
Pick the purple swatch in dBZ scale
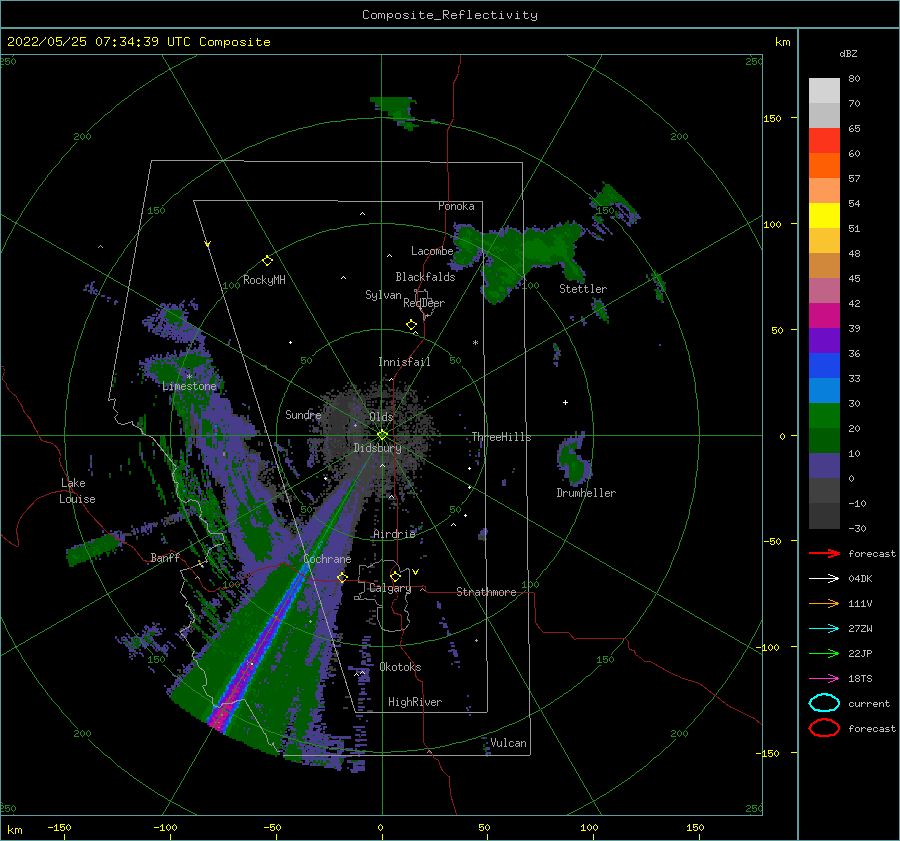(824, 341)
